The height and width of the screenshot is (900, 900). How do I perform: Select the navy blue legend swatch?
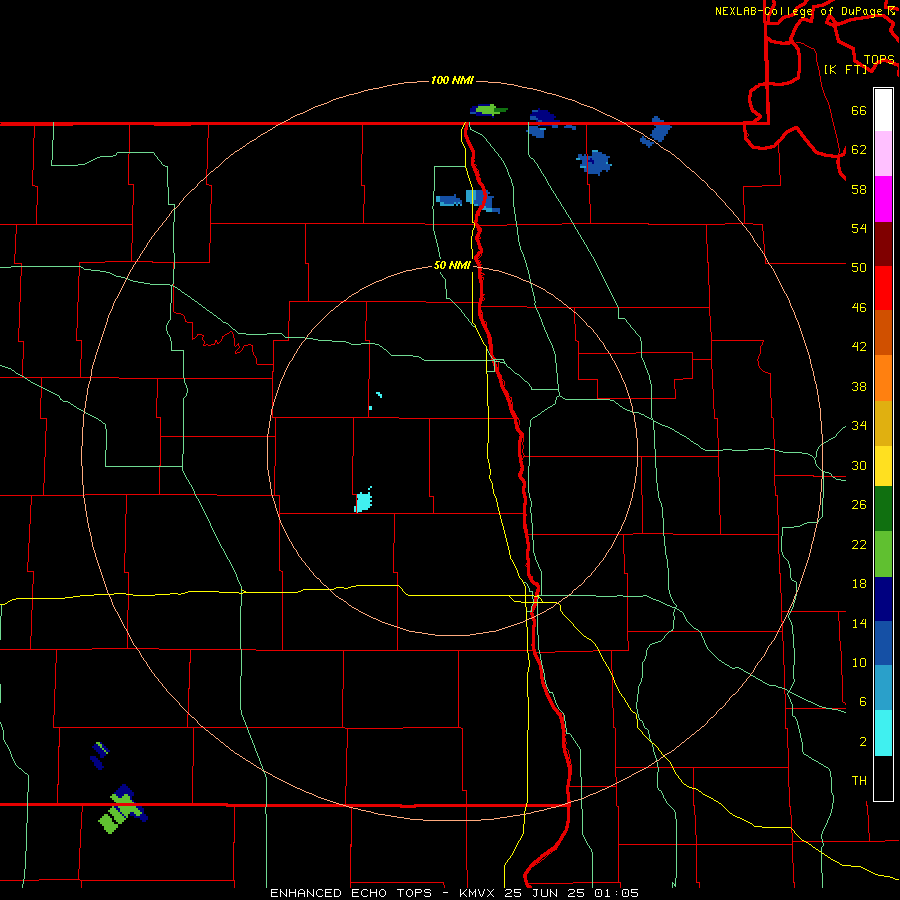pos(883,599)
